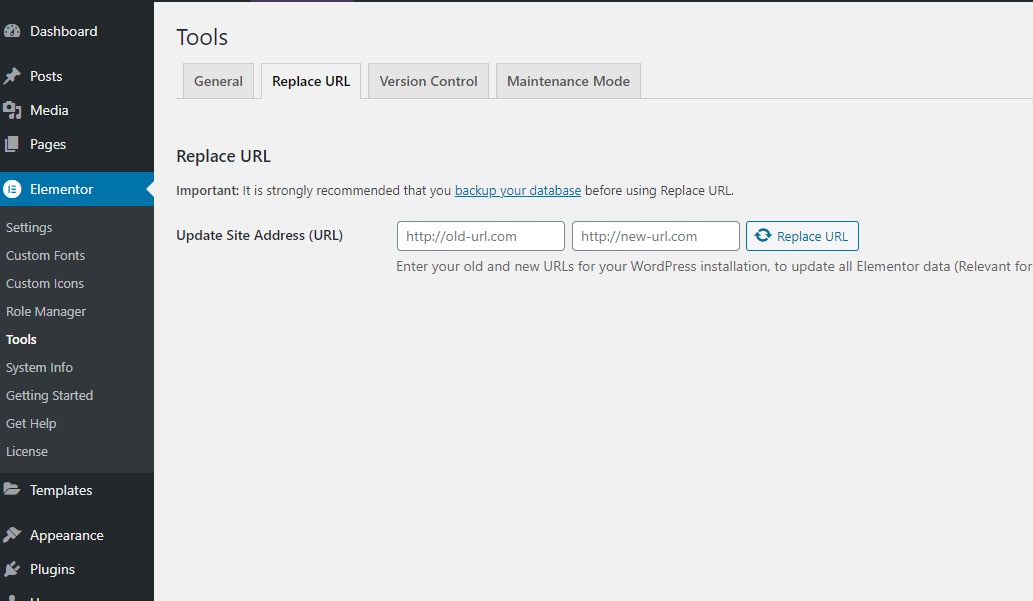This screenshot has height=601, width=1033.
Task: Click the Appearance paintbrush icon
Action: coord(12,535)
